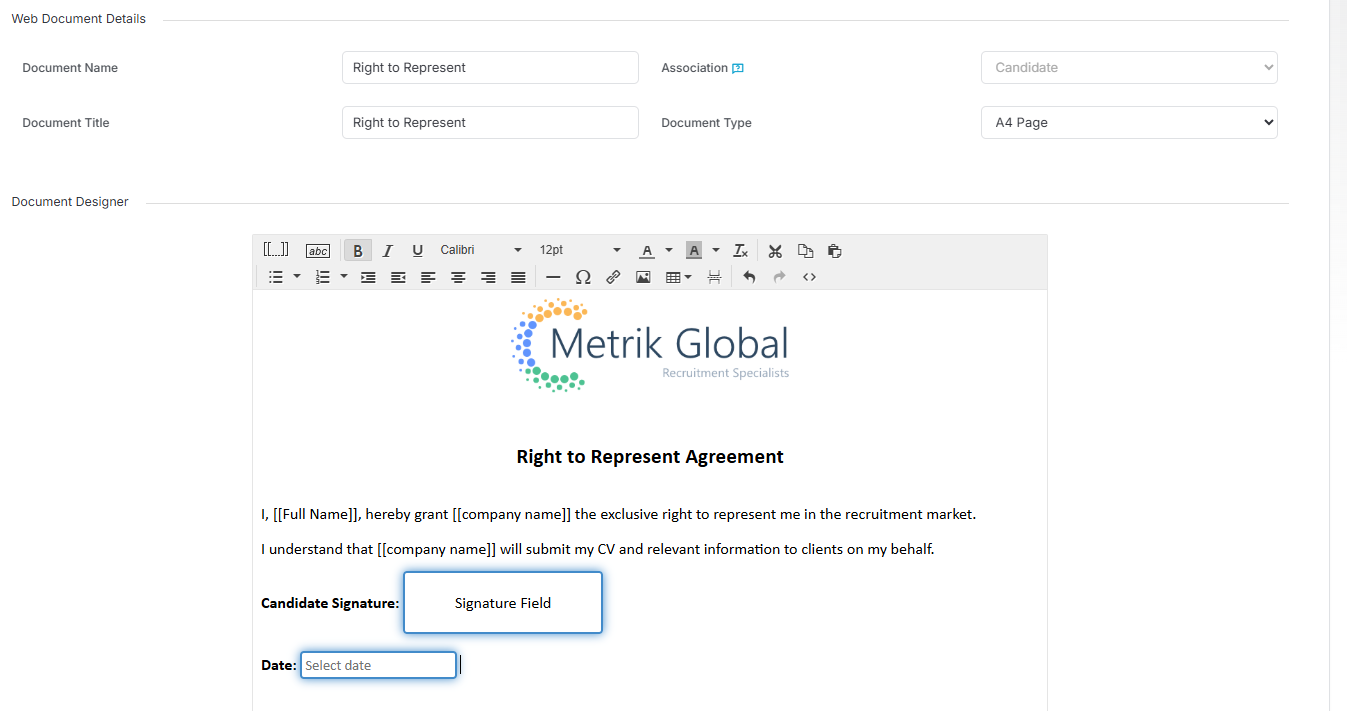This screenshot has height=711, width=1347.
Task: Edit the Document Title field
Action: pyautogui.click(x=490, y=123)
